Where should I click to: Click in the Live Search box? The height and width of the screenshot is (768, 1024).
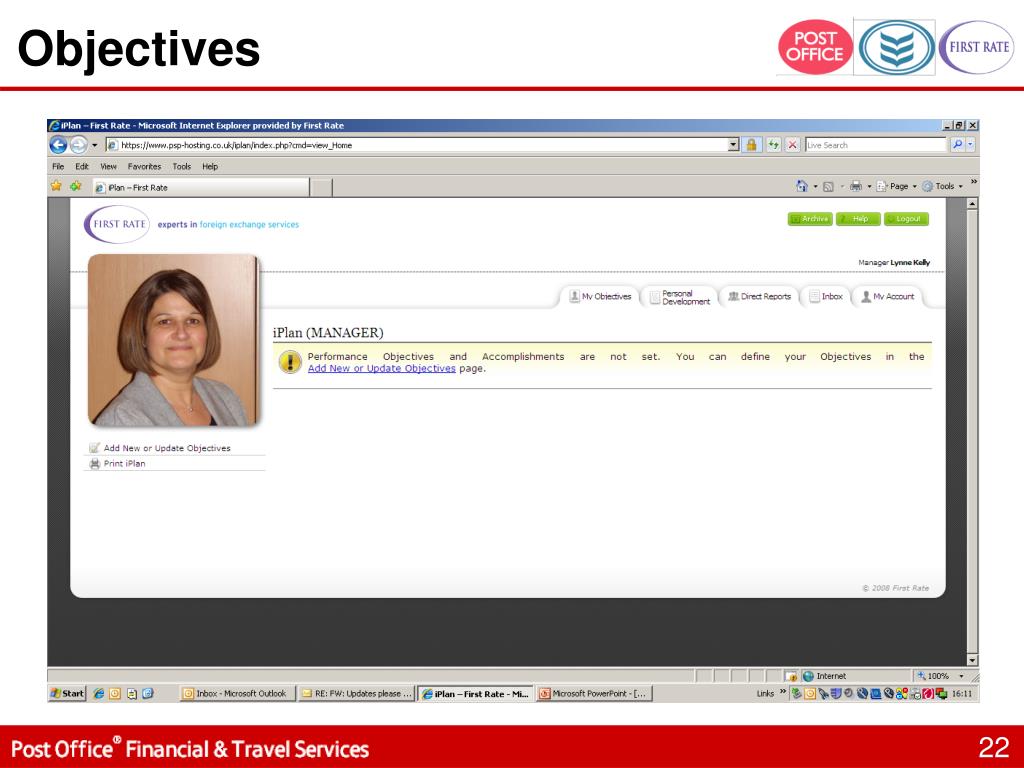(876, 145)
